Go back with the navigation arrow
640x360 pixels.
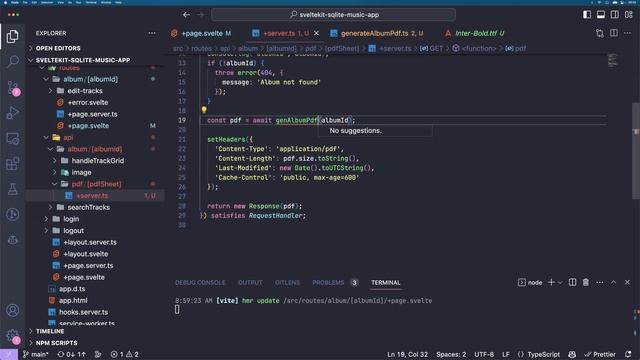pos(187,15)
